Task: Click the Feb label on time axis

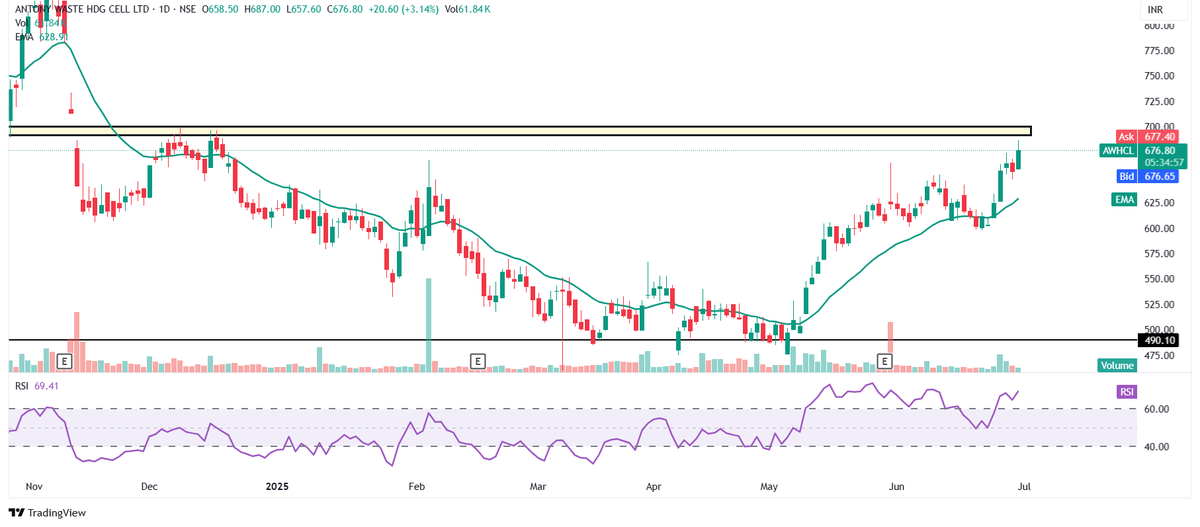Action: (x=417, y=486)
